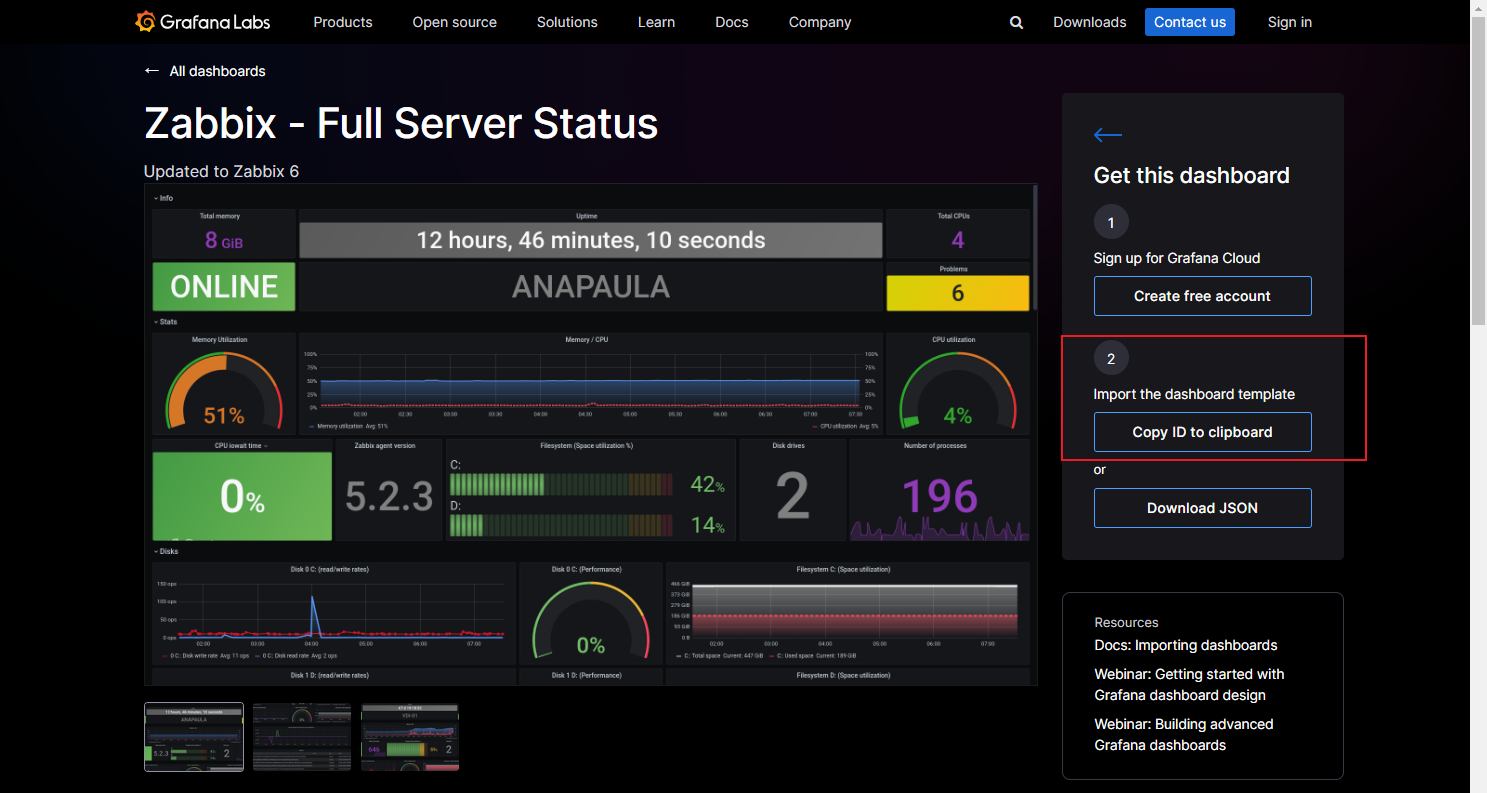Open Building advanced Grafana dashboards webinar

click(x=1184, y=734)
